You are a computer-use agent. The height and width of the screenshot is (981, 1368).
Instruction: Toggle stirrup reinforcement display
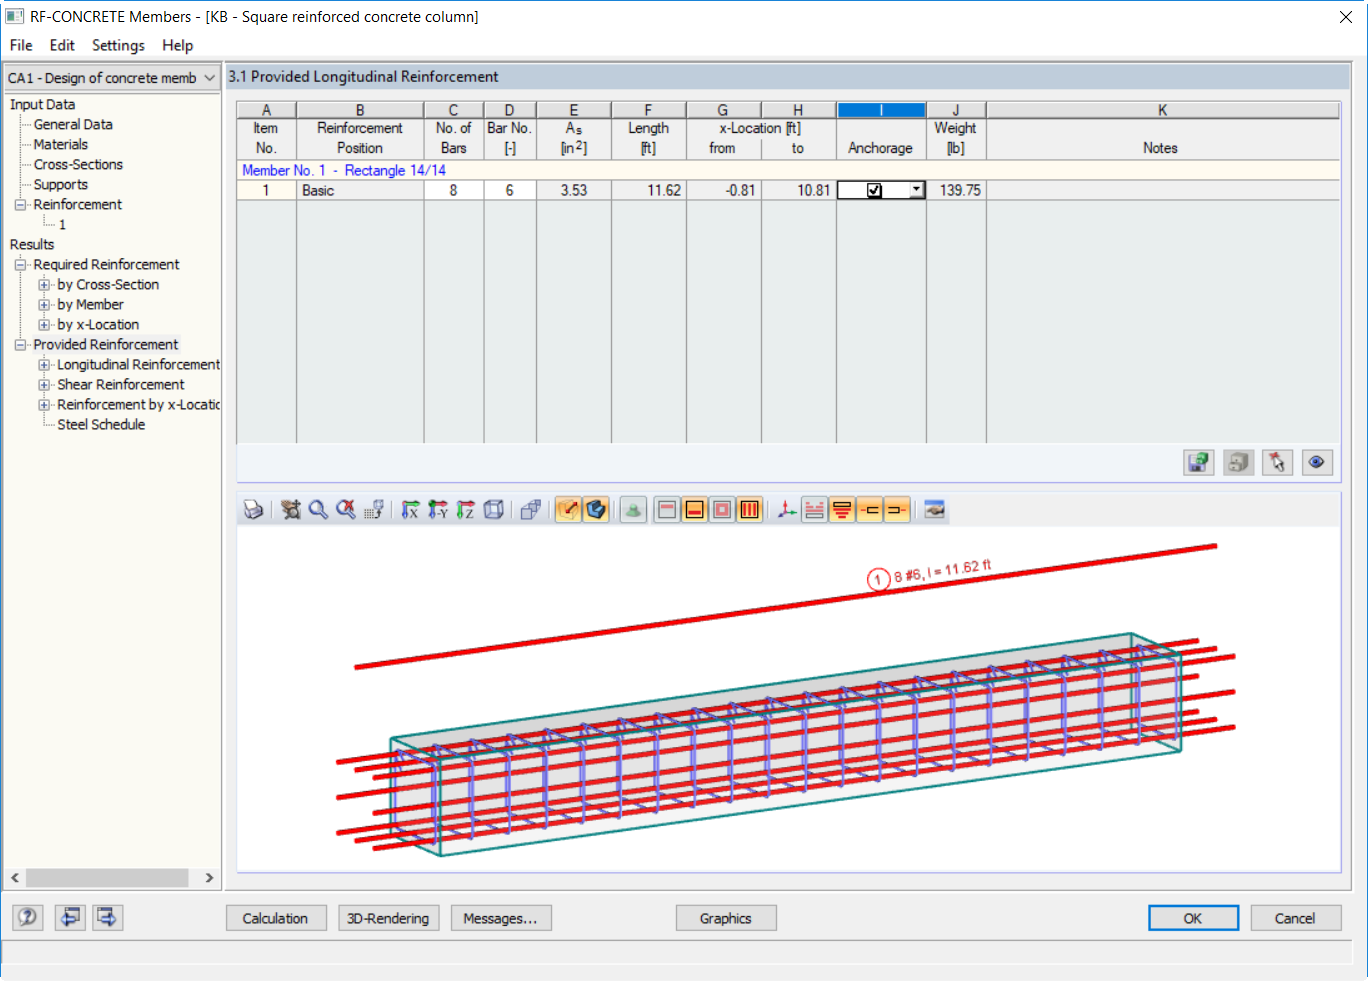[750, 510]
